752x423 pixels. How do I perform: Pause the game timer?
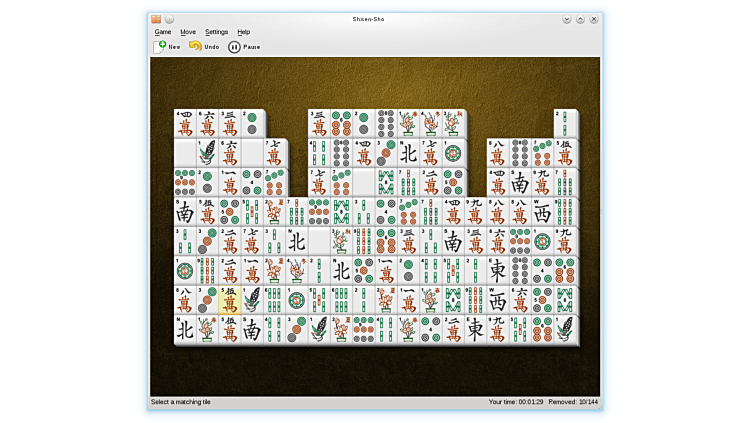pos(243,46)
